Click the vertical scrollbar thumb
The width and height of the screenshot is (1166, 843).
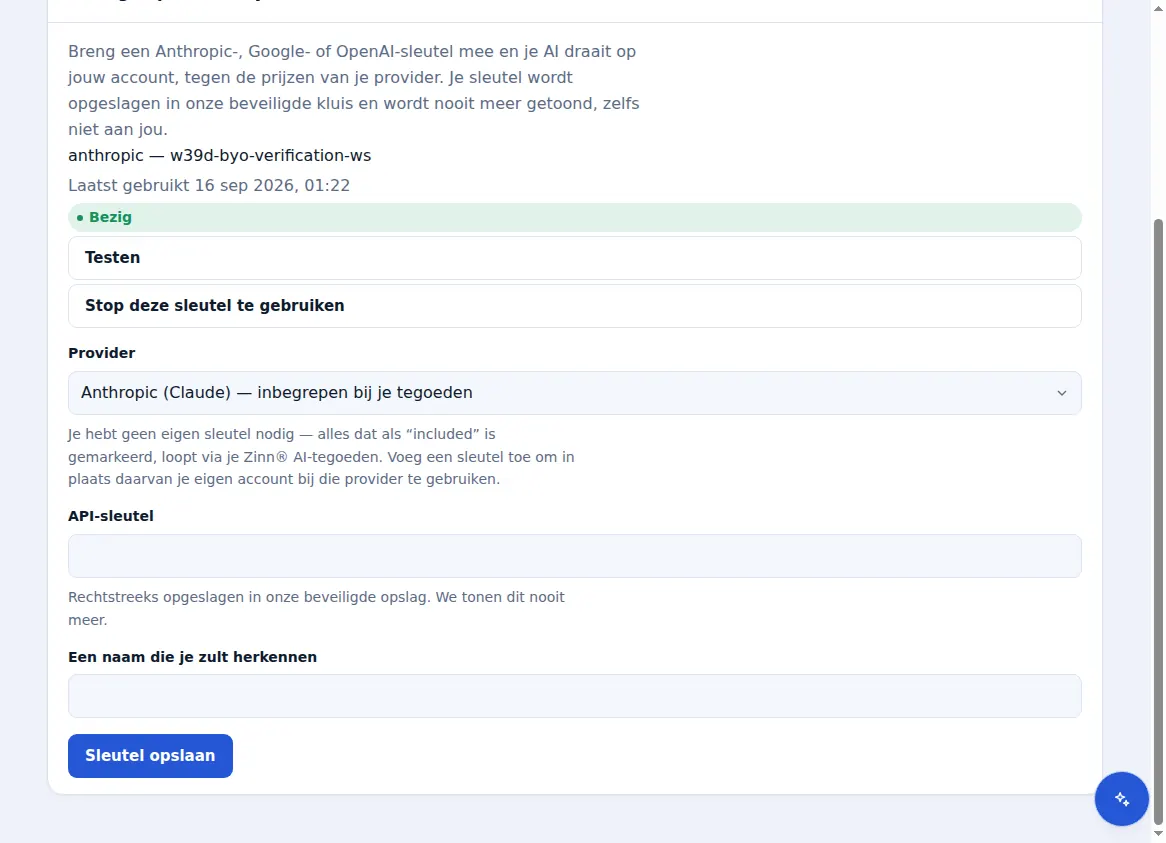tap(1158, 520)
